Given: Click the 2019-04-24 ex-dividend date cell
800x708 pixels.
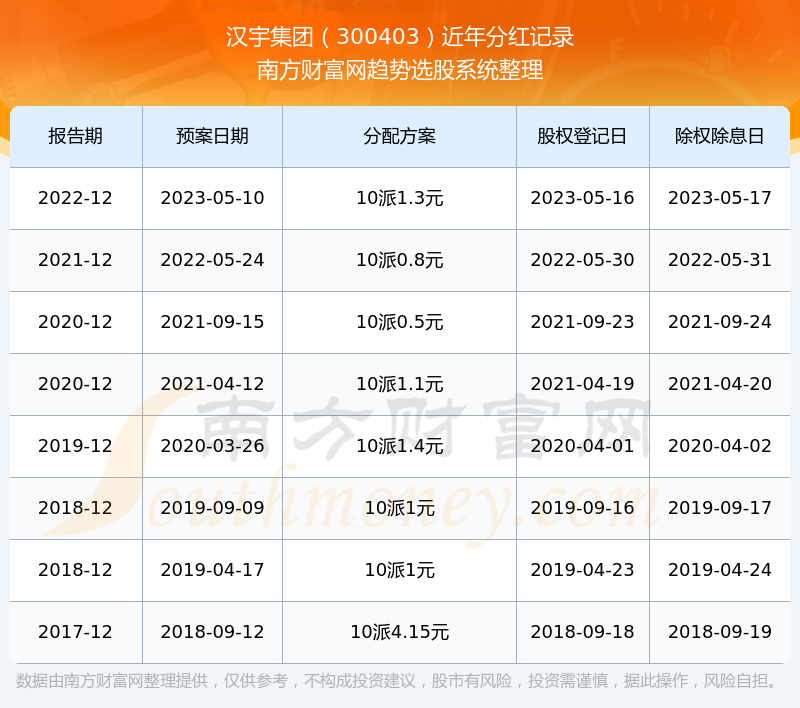Looking at the screenshot, I should (x=720, y=570).
